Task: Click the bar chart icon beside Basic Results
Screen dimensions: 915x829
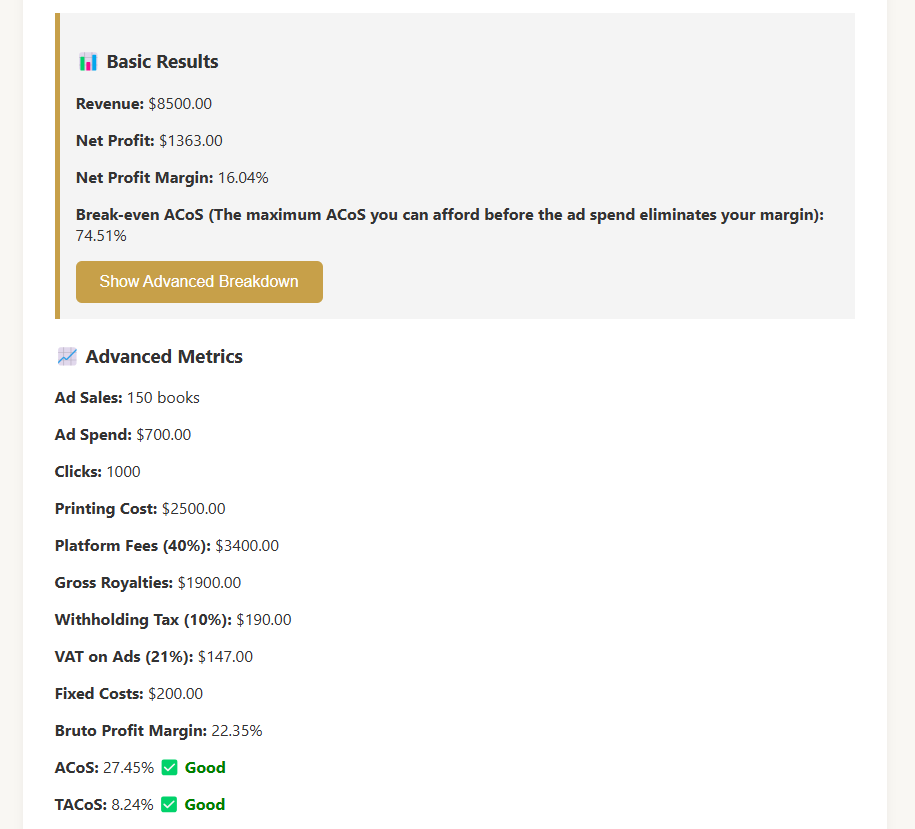Action: [x=88, y=62]
